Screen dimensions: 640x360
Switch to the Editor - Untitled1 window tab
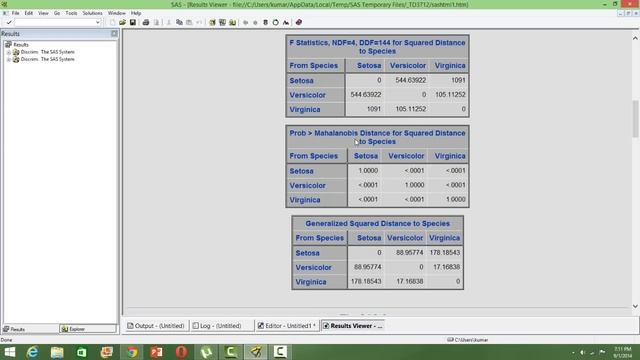point(287,326)
